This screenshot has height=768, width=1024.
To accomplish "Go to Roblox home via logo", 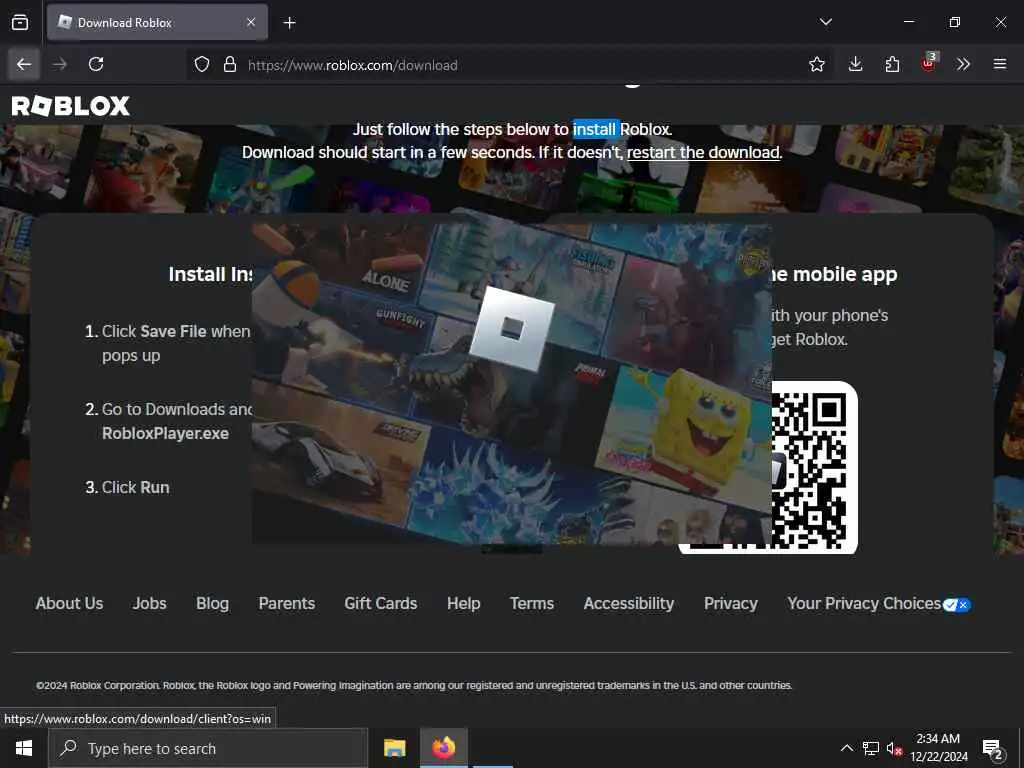I will click(x=71, y=106).
